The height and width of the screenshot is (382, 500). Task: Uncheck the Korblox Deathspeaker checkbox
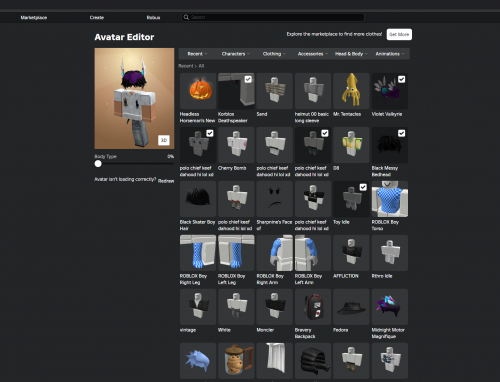click(248, 79)
